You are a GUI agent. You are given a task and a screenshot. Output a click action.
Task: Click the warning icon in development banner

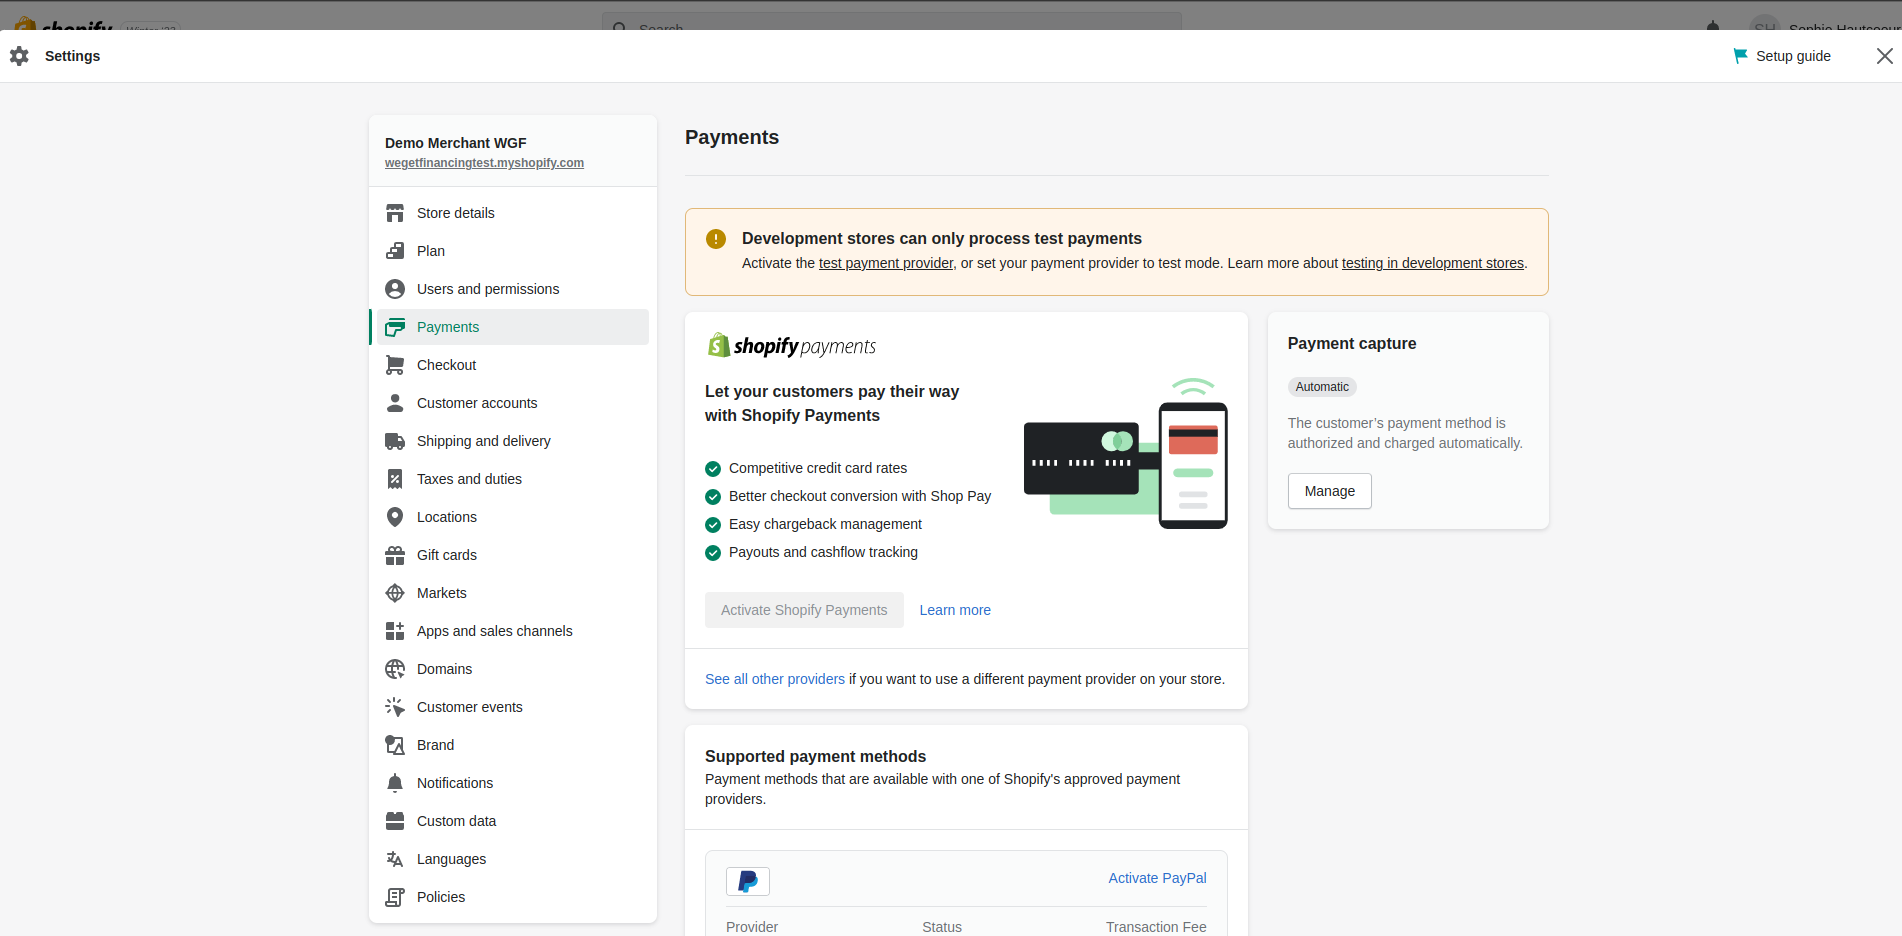[x=716, y=239]
